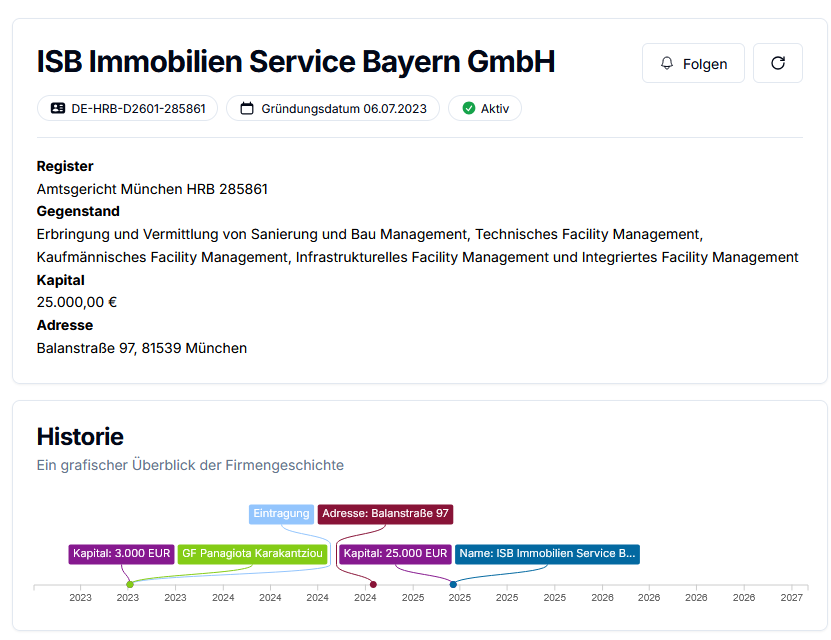Click the 'Amtsgericht München HRB 285861' register text

(x=152, y=189)
